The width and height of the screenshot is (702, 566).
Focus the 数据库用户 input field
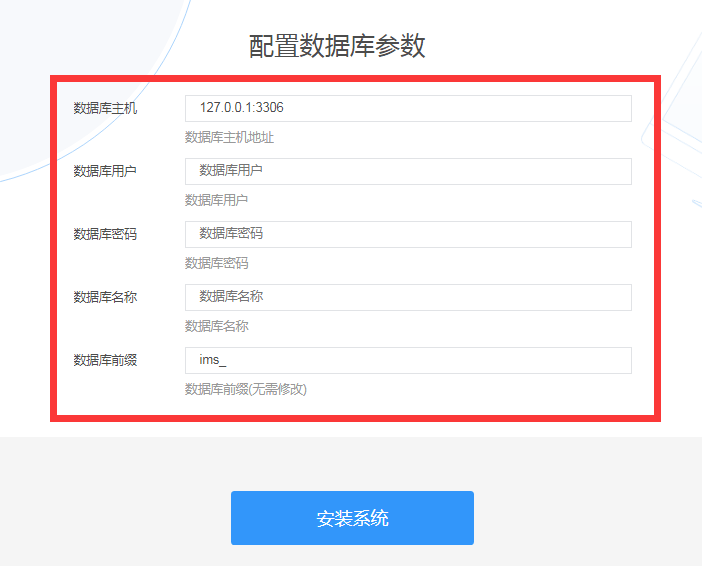click(x=408, y=172)
